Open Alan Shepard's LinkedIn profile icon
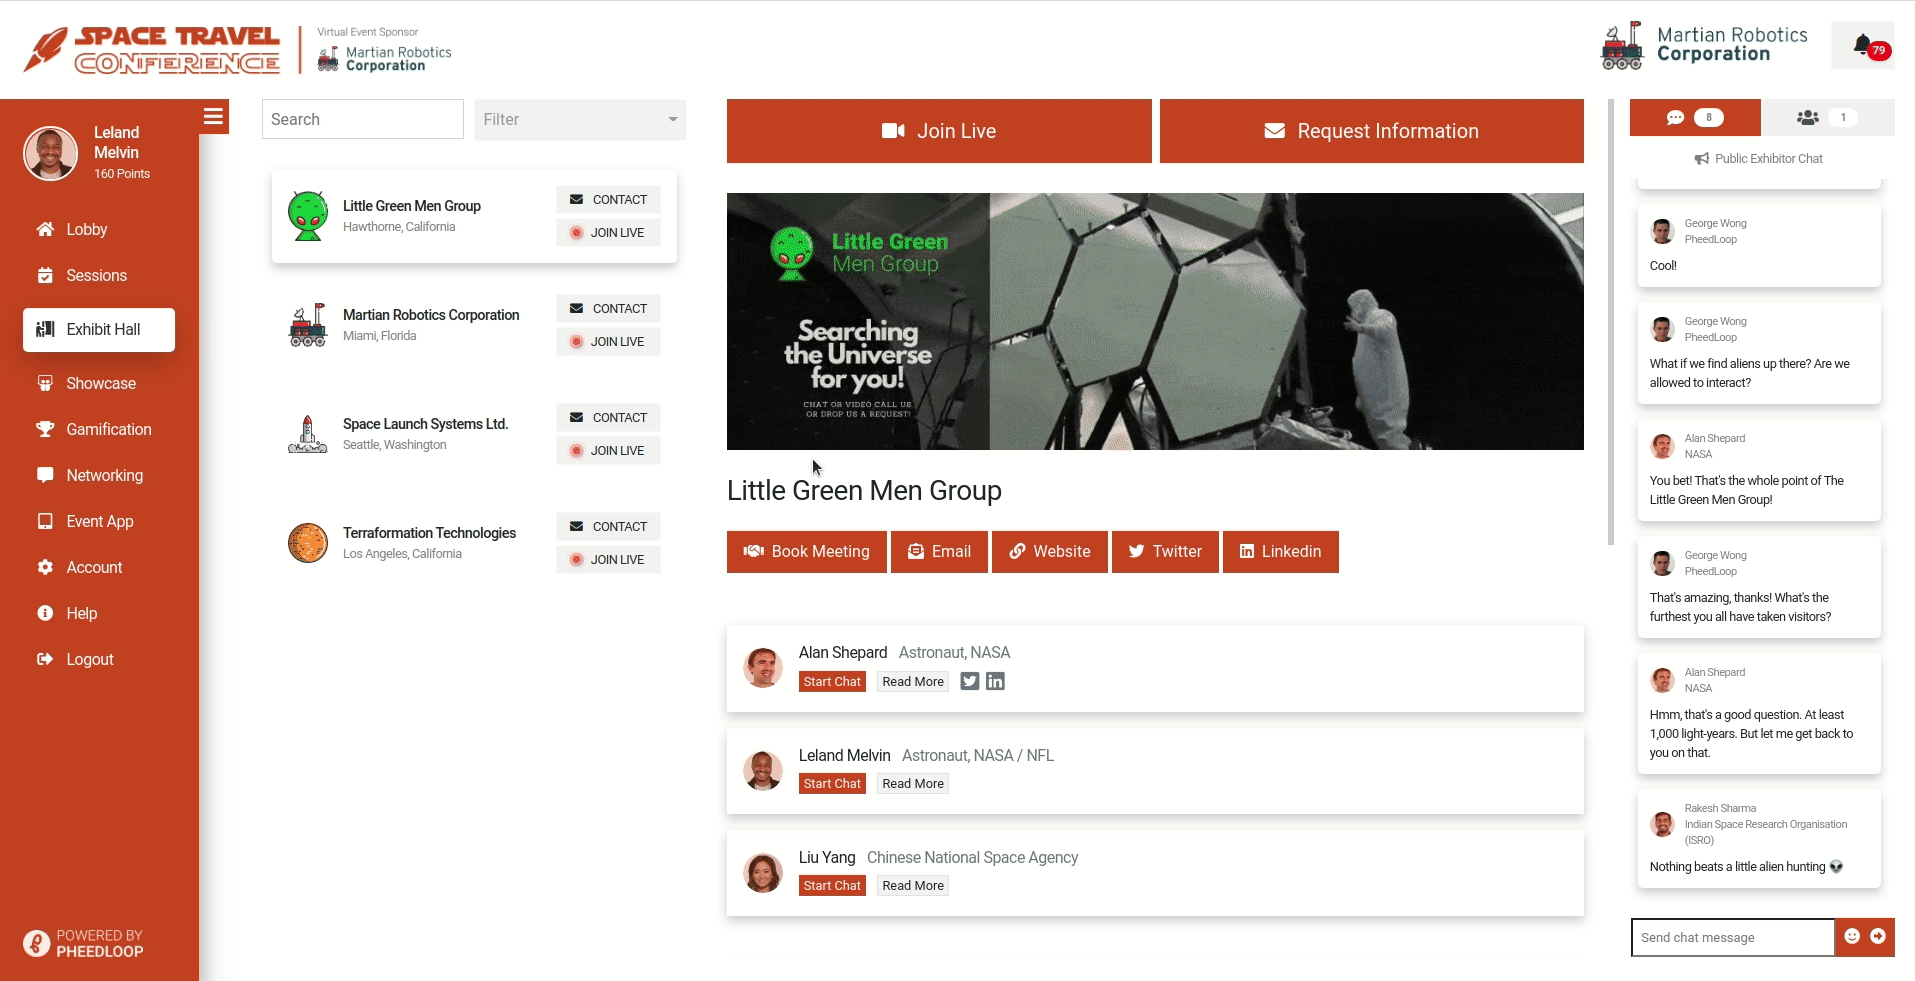This screenshot has height=981, width=1915. point(995,682)
